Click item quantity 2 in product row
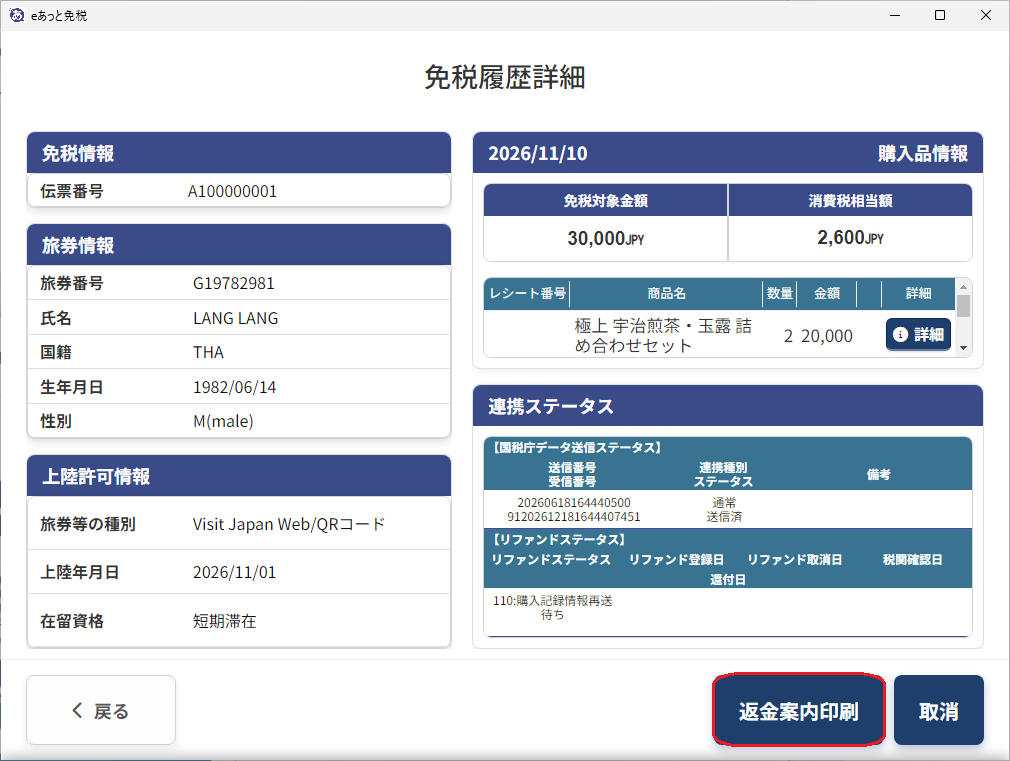The width and height of the screenshot is (1010, 761). point(788,336)
